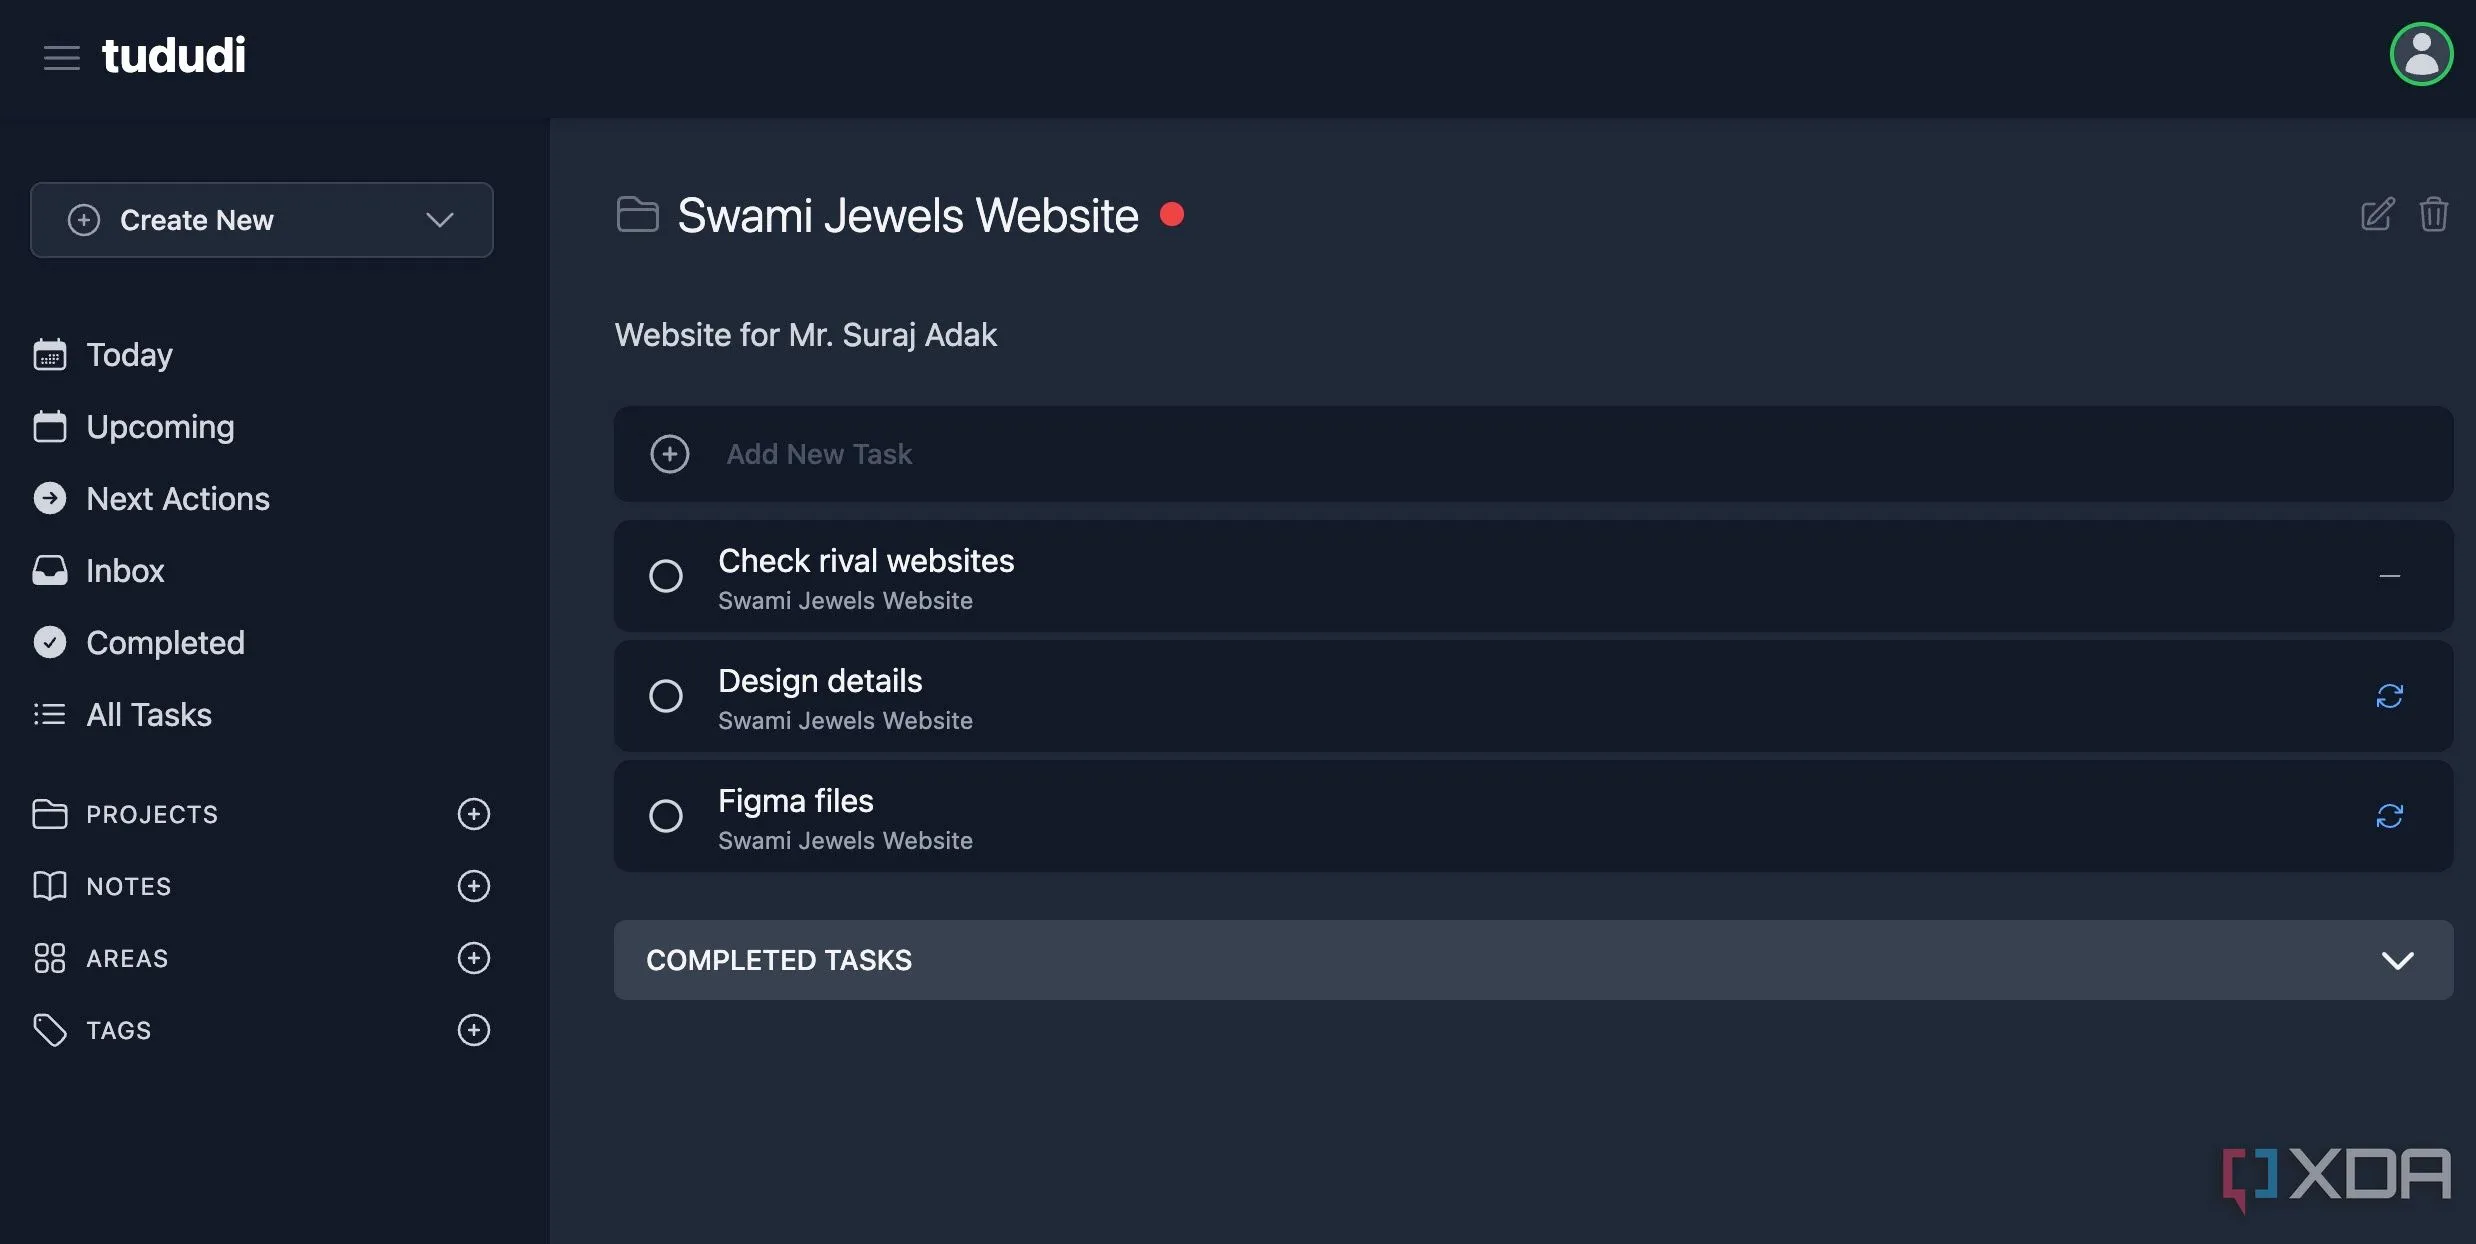2476x1244 pixels.
Task: Click the Add New Task field
Action: pos(1533,454)
